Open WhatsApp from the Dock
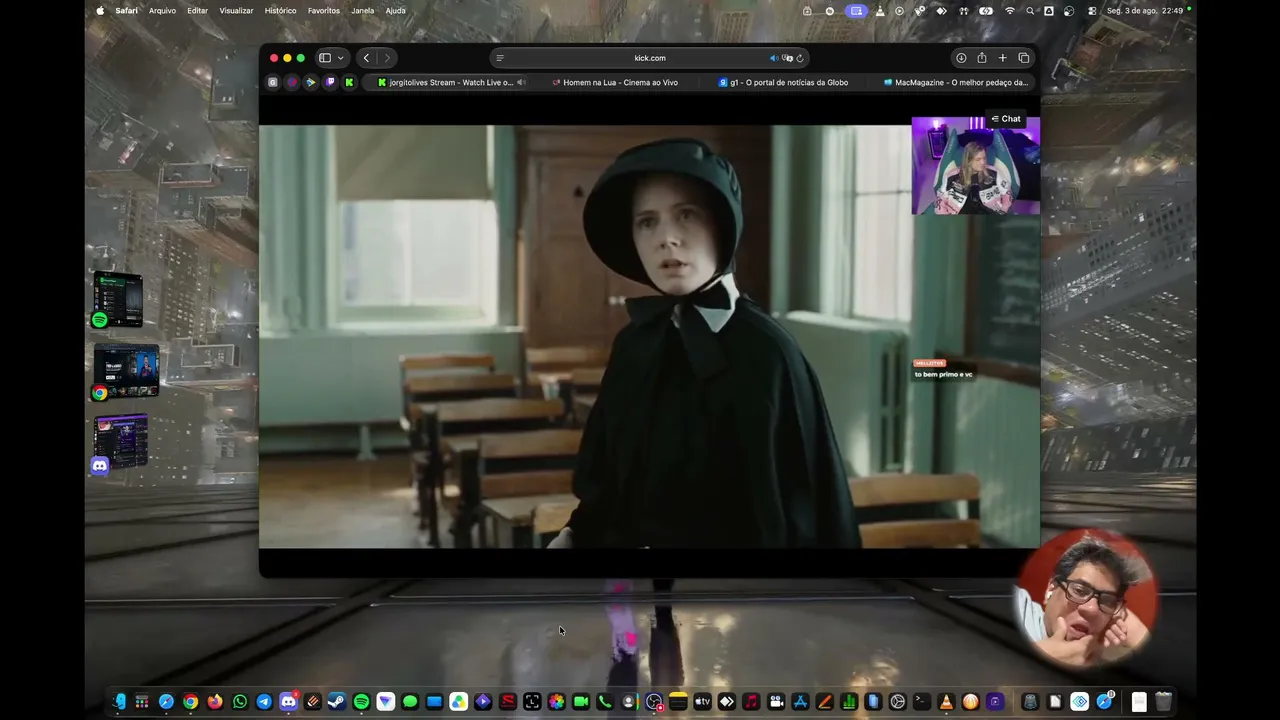1280x720 pixels. (239, 702)
